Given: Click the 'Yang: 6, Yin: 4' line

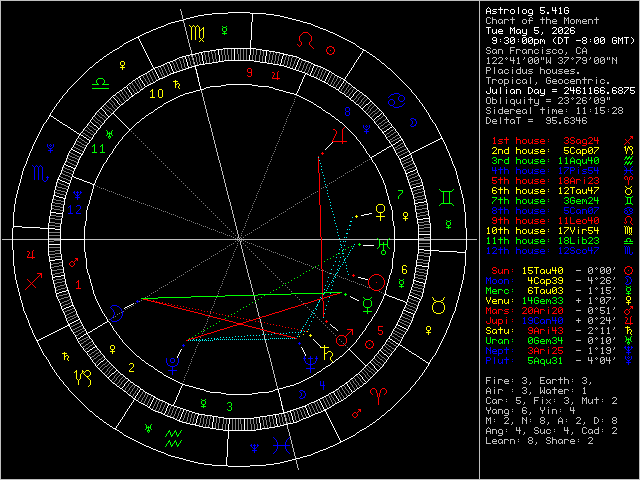Looking at the screenshot, I should point(530,411).
